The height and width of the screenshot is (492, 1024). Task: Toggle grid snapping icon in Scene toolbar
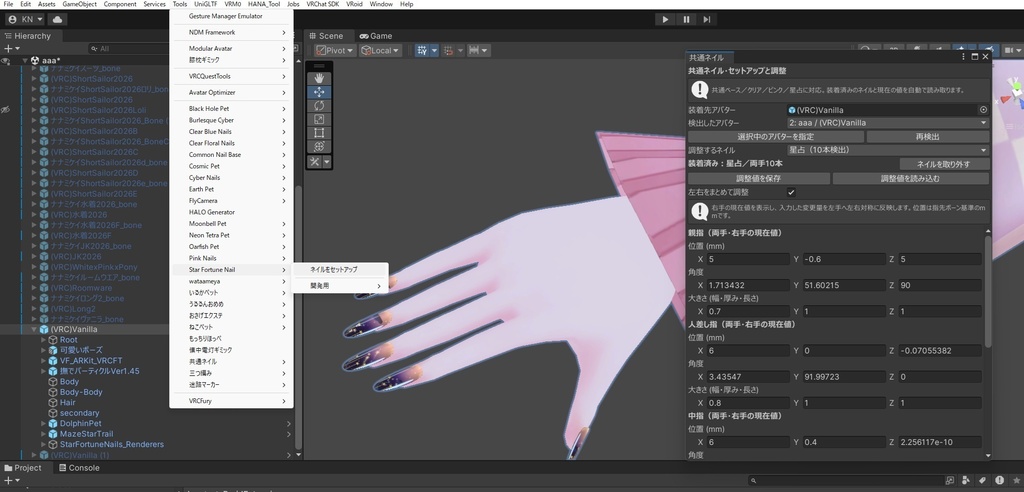coord(423,50)
